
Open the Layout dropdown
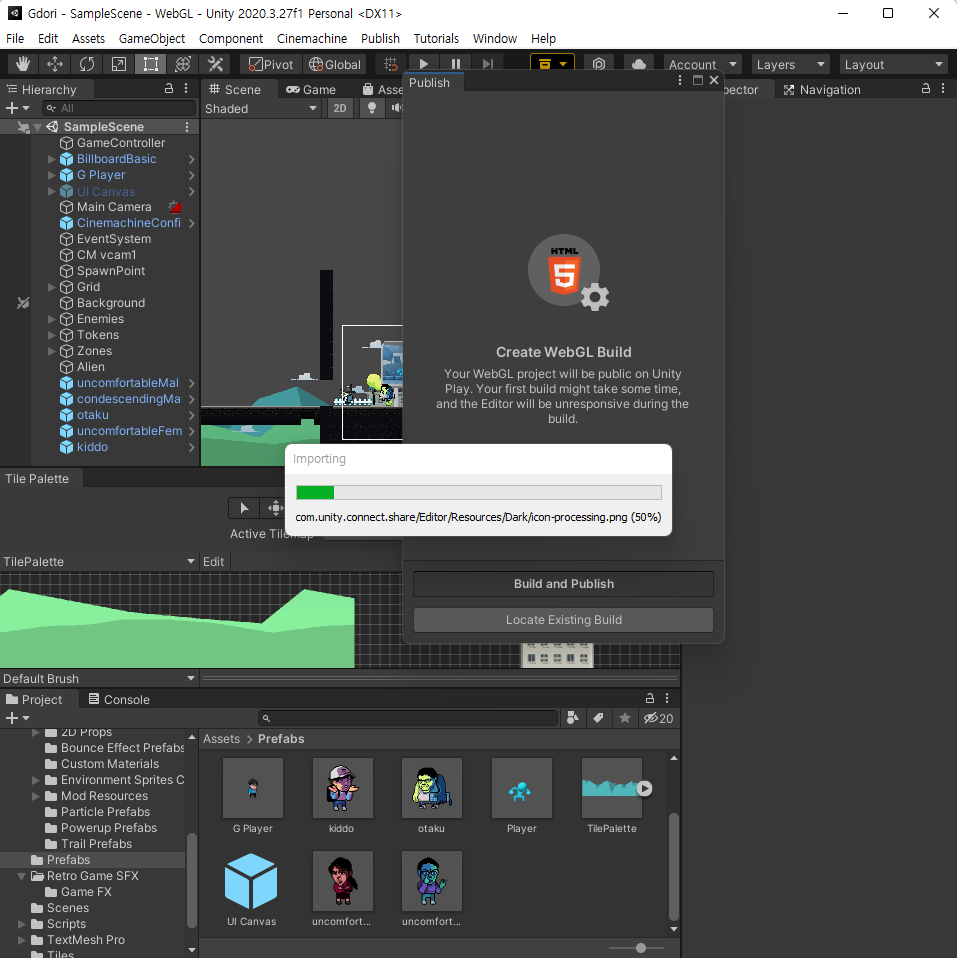click(x=893, y=64)
